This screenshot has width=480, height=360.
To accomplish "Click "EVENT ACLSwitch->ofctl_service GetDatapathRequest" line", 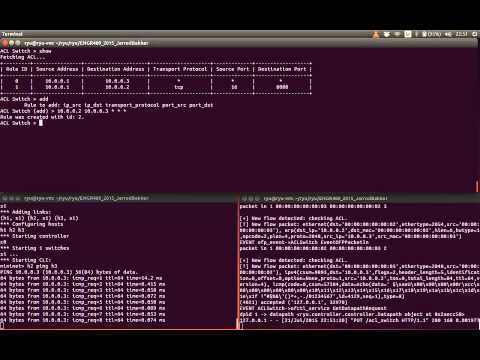I will (x=314, y=308).
